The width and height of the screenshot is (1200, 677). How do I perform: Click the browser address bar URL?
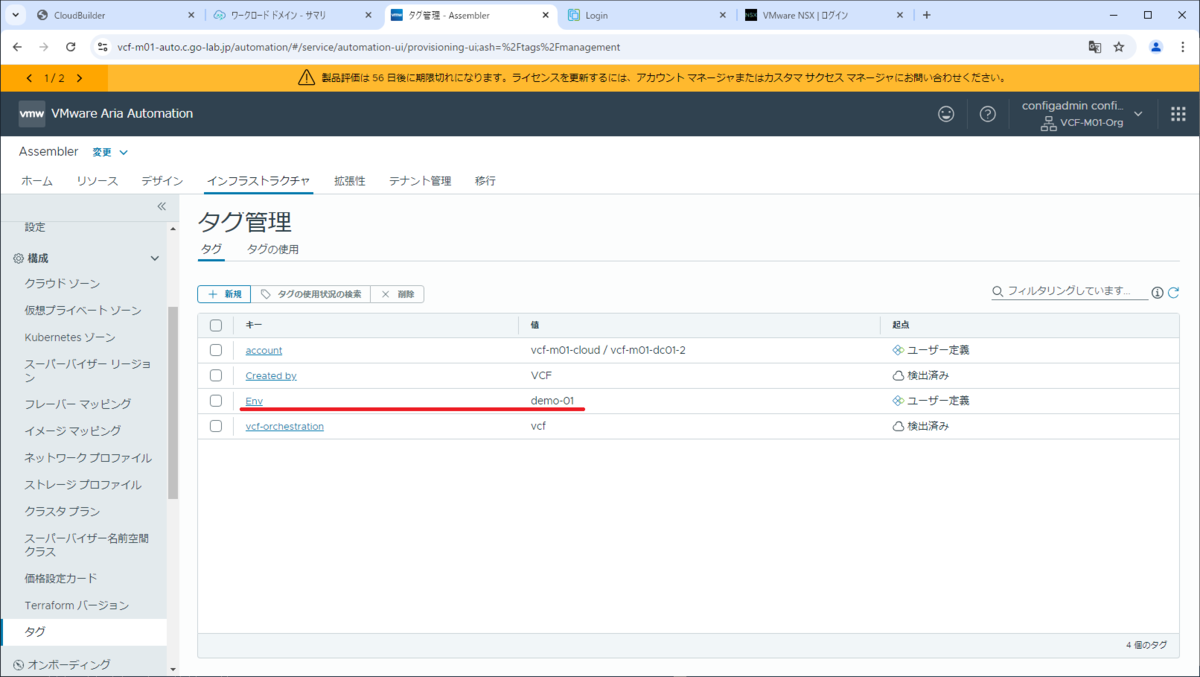pyautogui.click(x=369, y=47)
